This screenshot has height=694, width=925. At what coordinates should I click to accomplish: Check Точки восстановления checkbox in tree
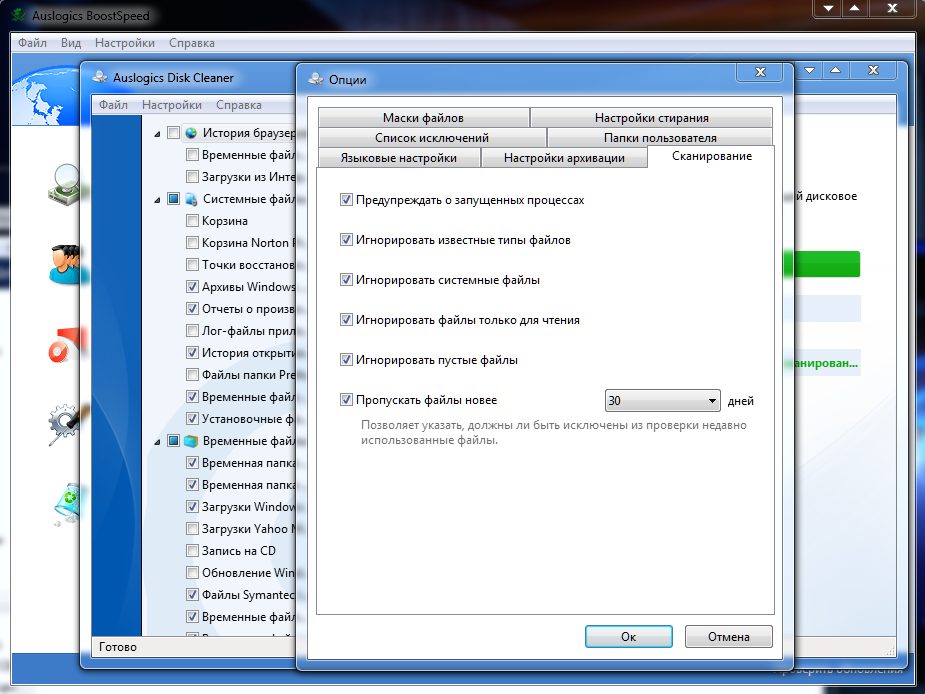click(192, 265)
